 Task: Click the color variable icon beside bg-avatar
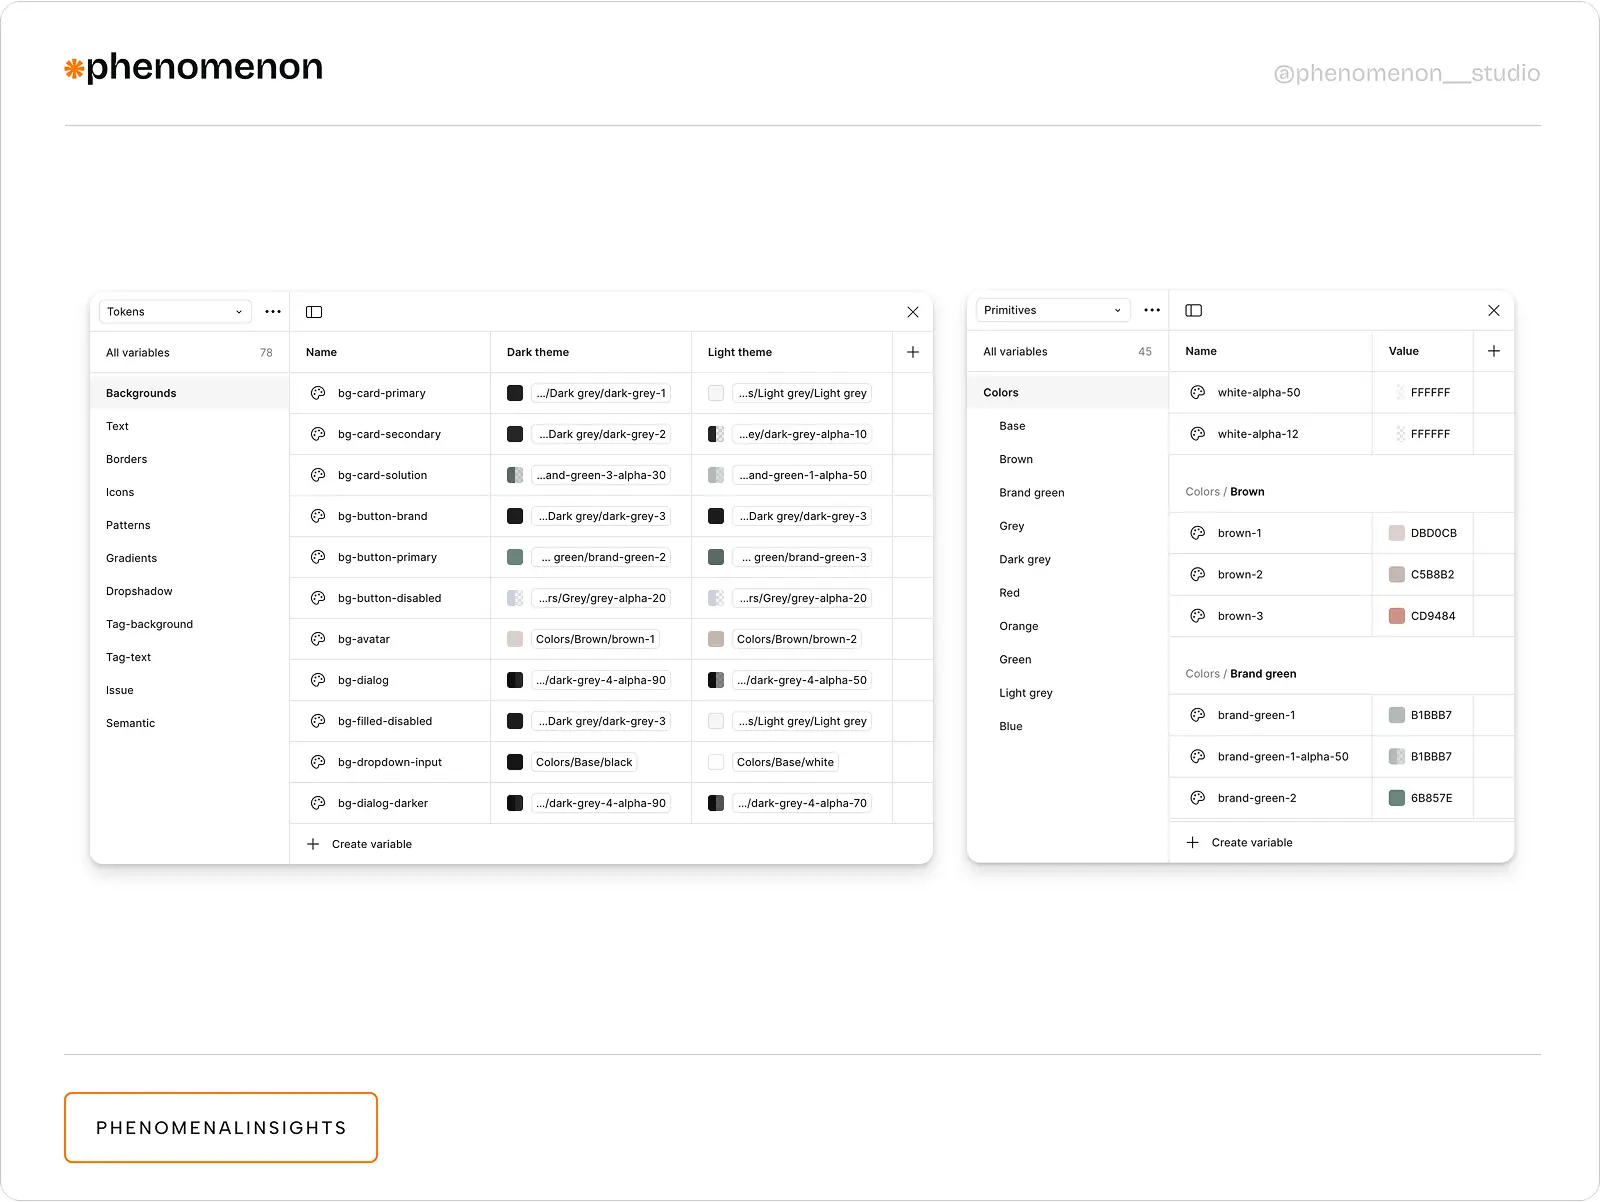(x=317, y=639)
